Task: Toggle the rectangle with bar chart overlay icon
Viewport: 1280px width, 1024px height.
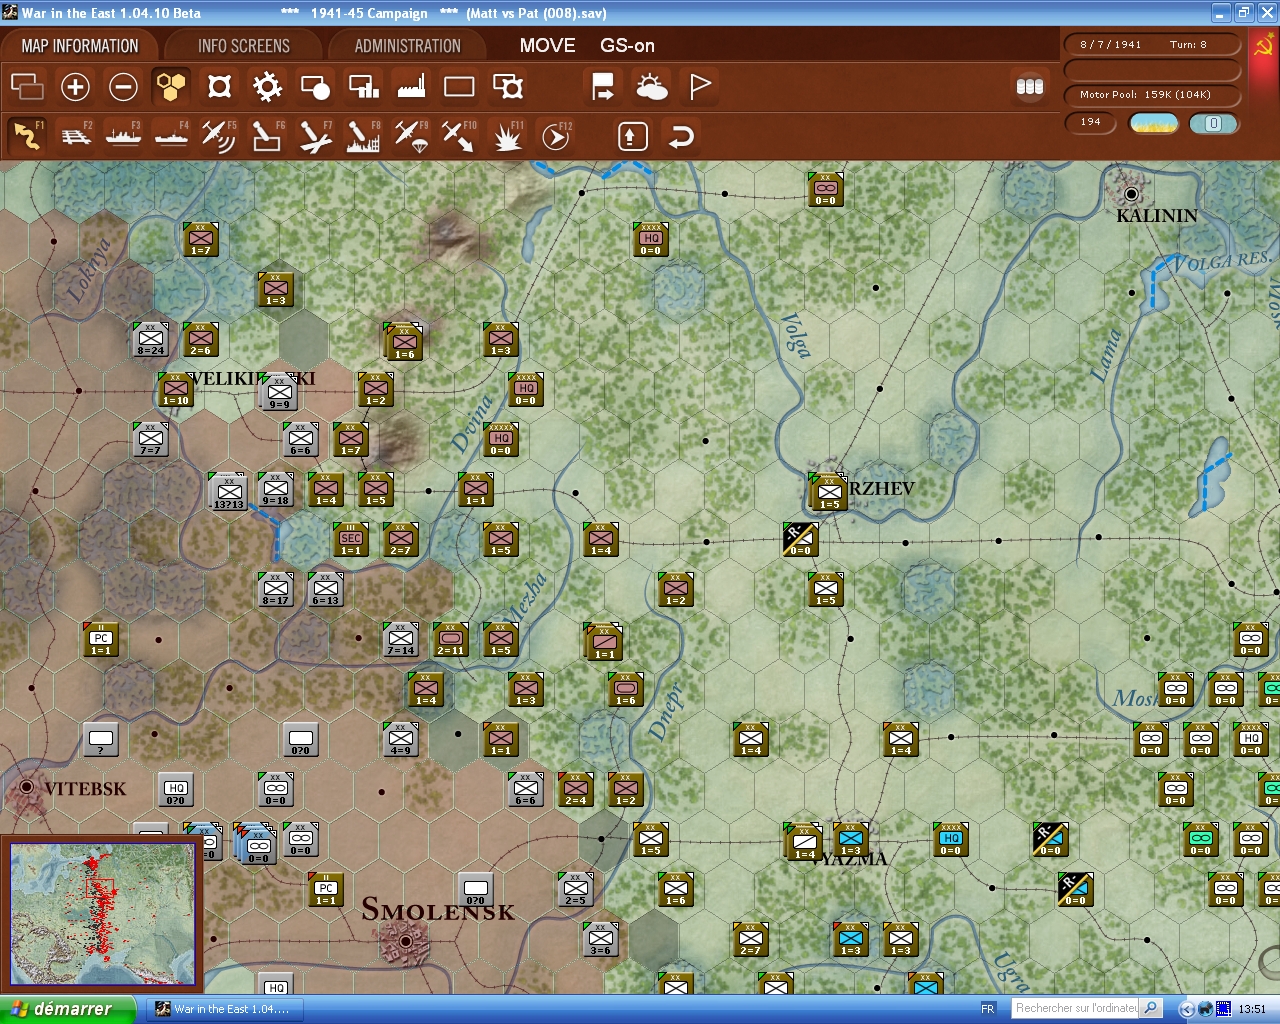Action: point(363,87)
